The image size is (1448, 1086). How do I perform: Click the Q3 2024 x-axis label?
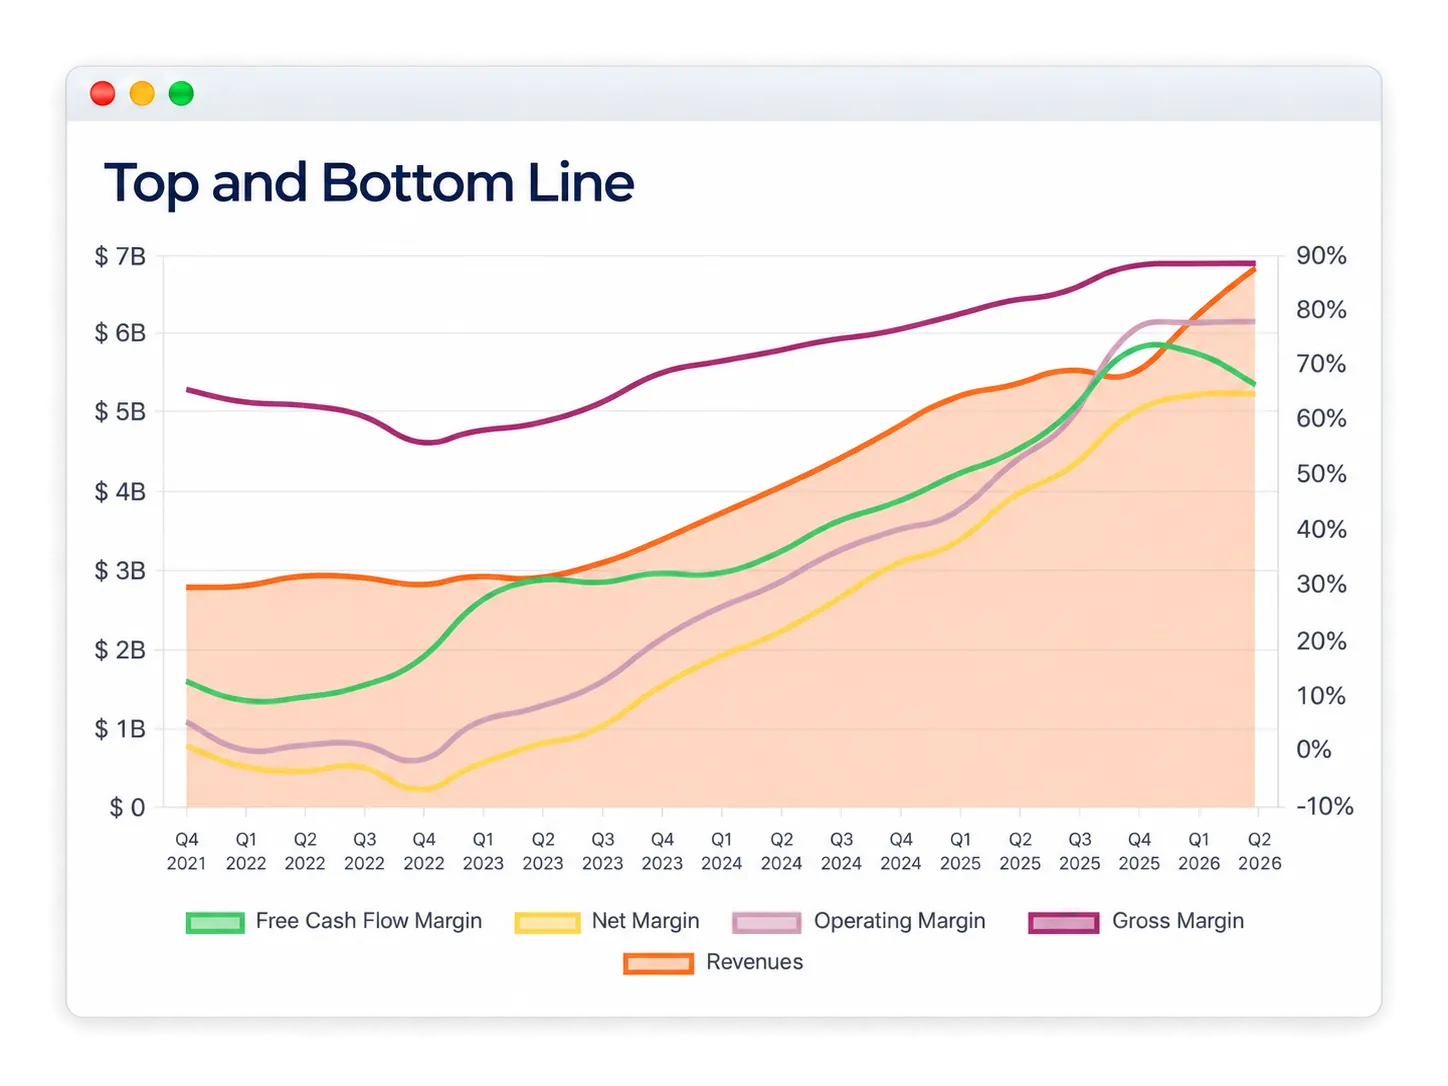click(841, 851)
